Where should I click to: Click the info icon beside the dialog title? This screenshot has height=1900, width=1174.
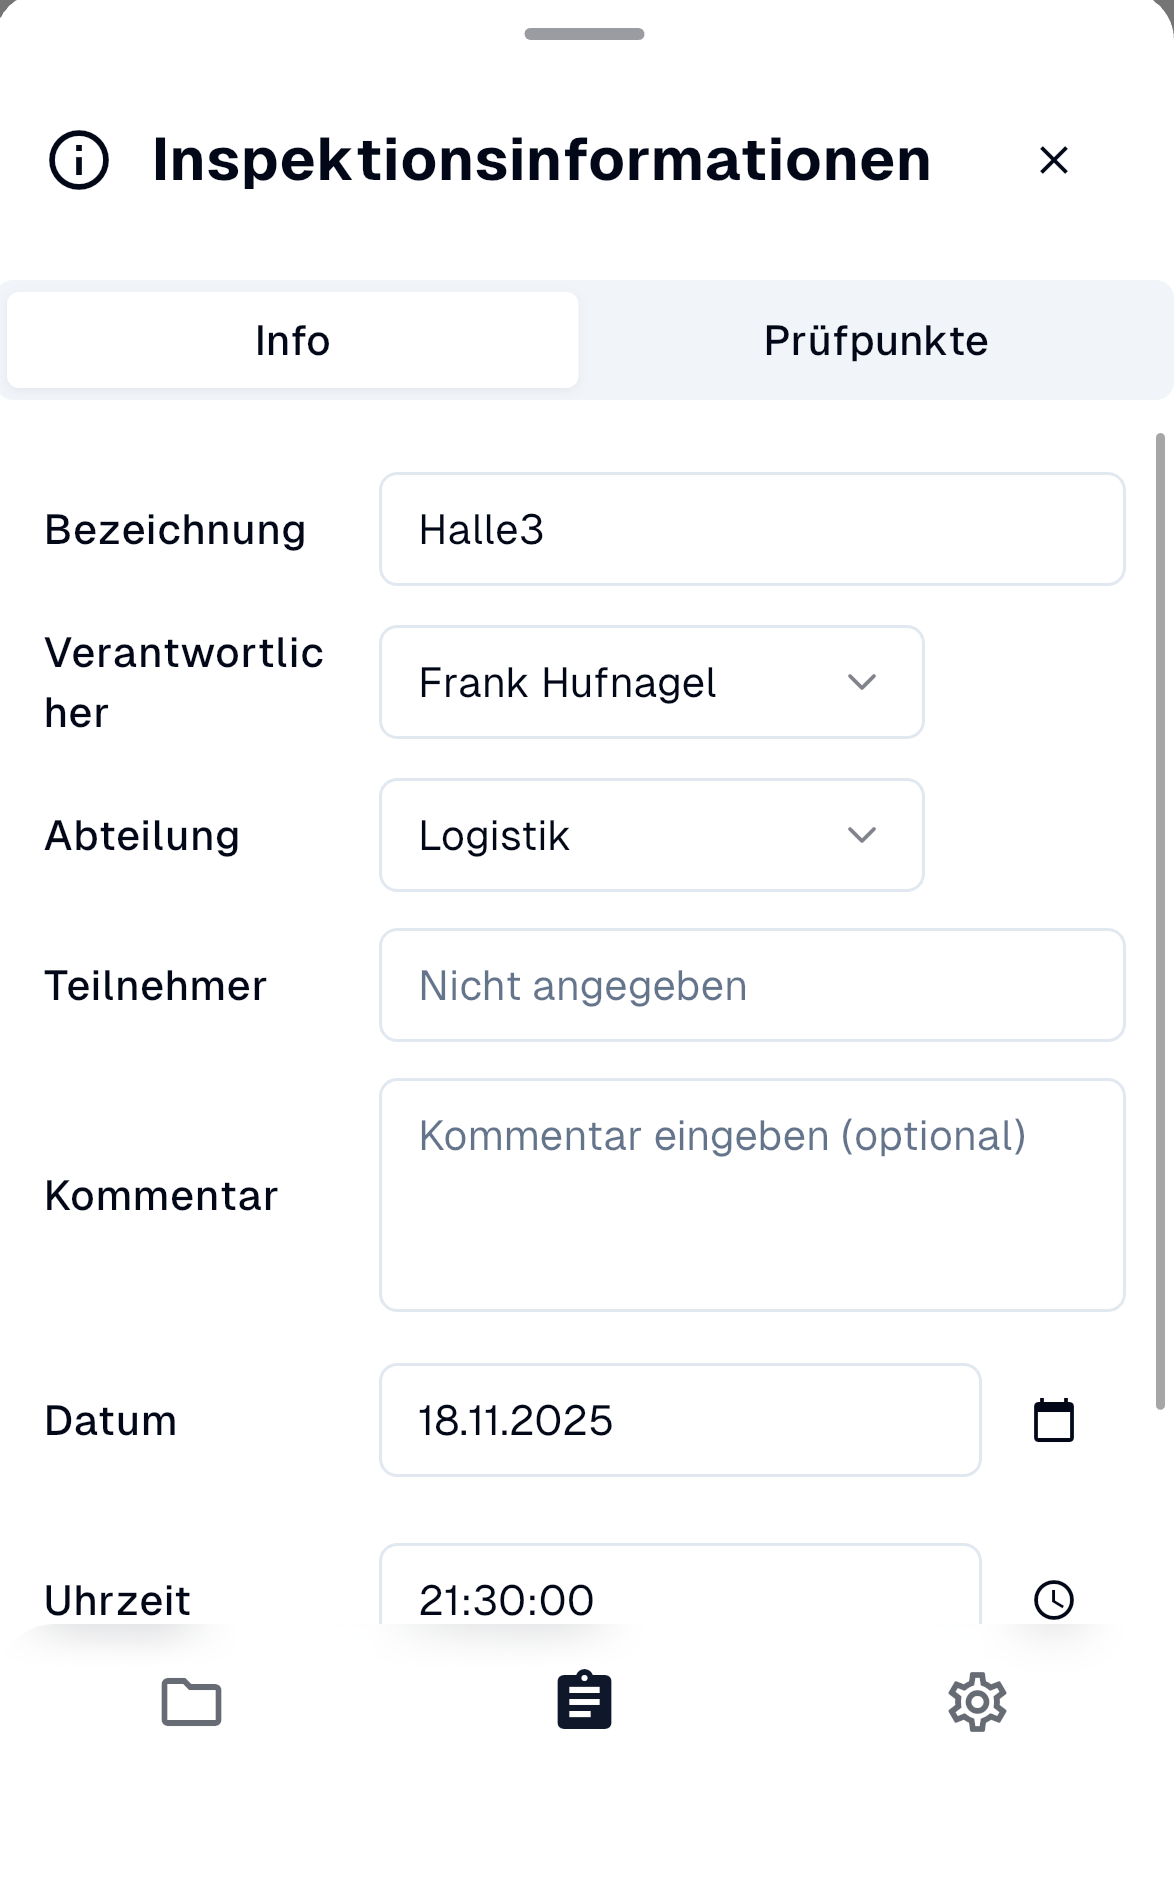77,160
